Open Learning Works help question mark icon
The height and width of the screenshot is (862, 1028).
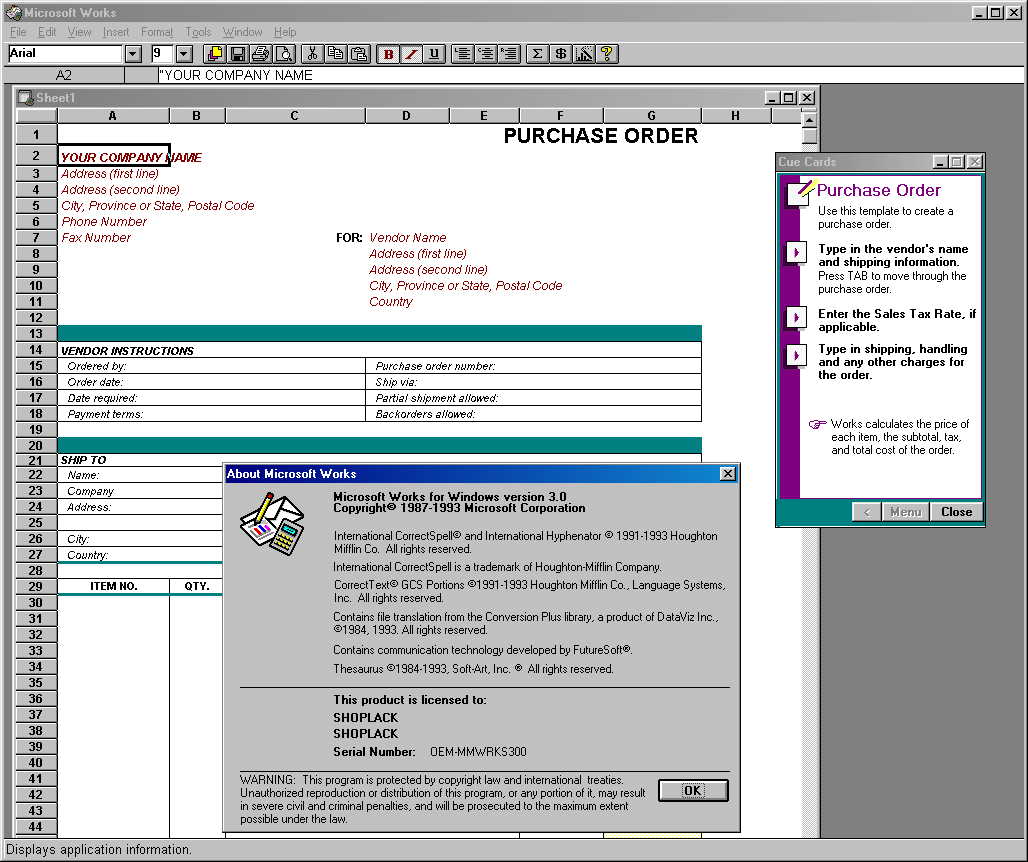607,54
